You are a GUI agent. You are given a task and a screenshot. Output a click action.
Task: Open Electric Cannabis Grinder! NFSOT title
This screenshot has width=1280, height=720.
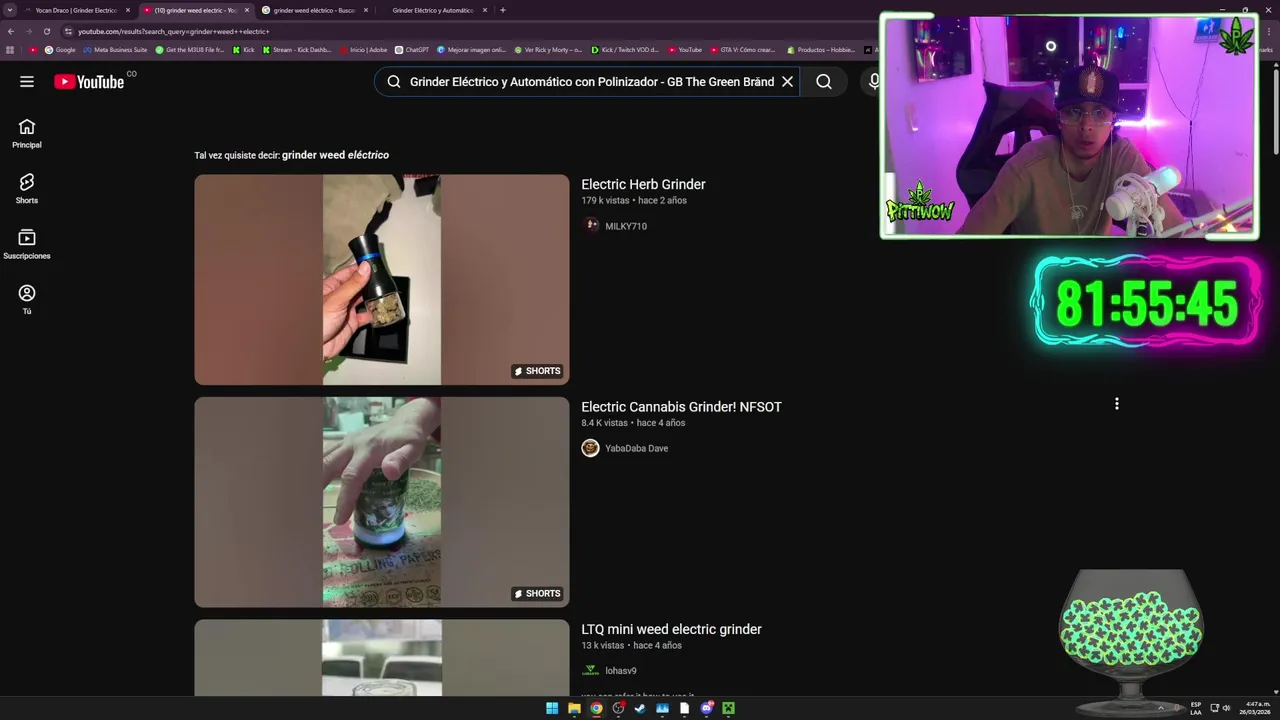point(681,407)
